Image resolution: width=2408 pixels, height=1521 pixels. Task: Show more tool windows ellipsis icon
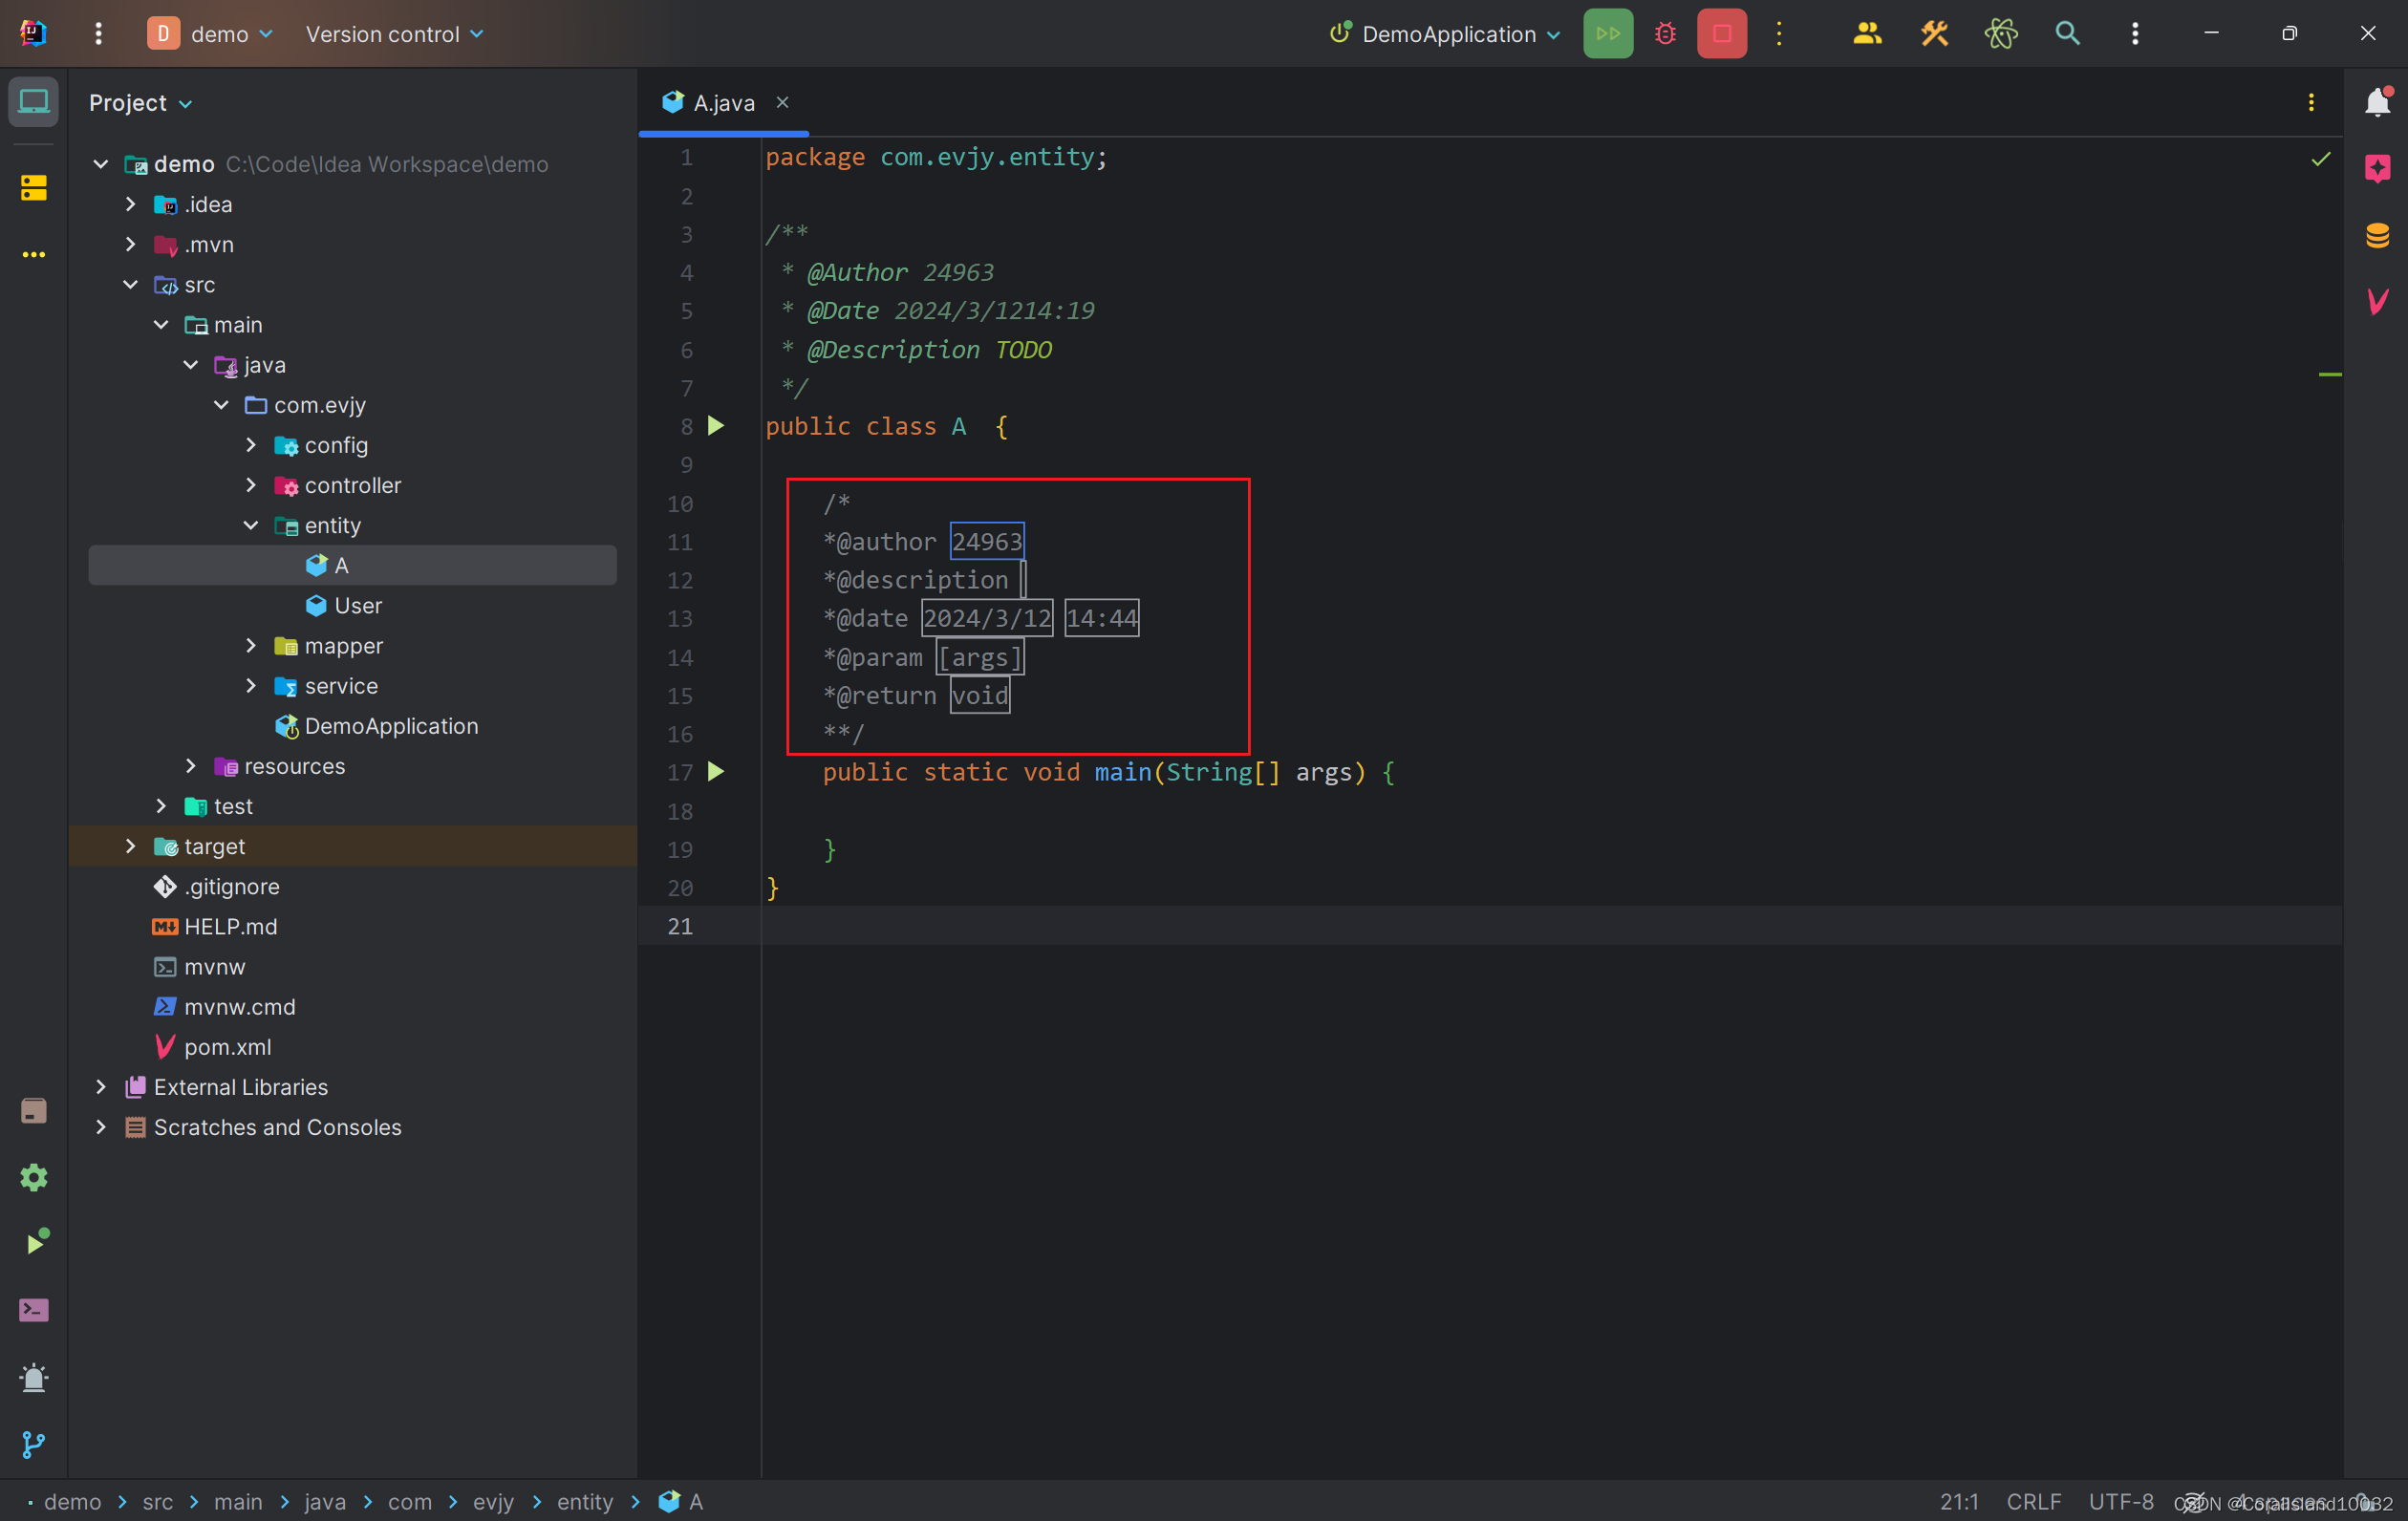(x=34, y=255)
